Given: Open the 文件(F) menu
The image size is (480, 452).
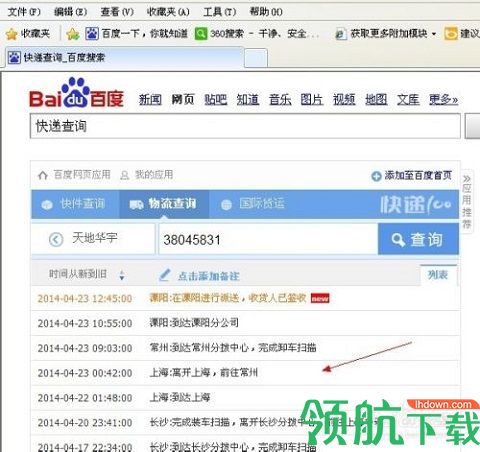Looking at the screenshot, I should [24, 12].
